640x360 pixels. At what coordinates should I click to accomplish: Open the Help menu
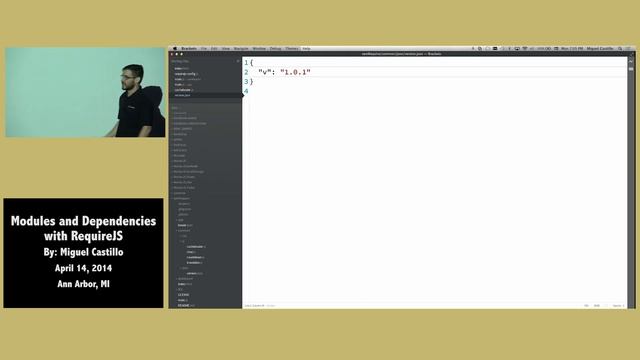(x=306, y=49)
